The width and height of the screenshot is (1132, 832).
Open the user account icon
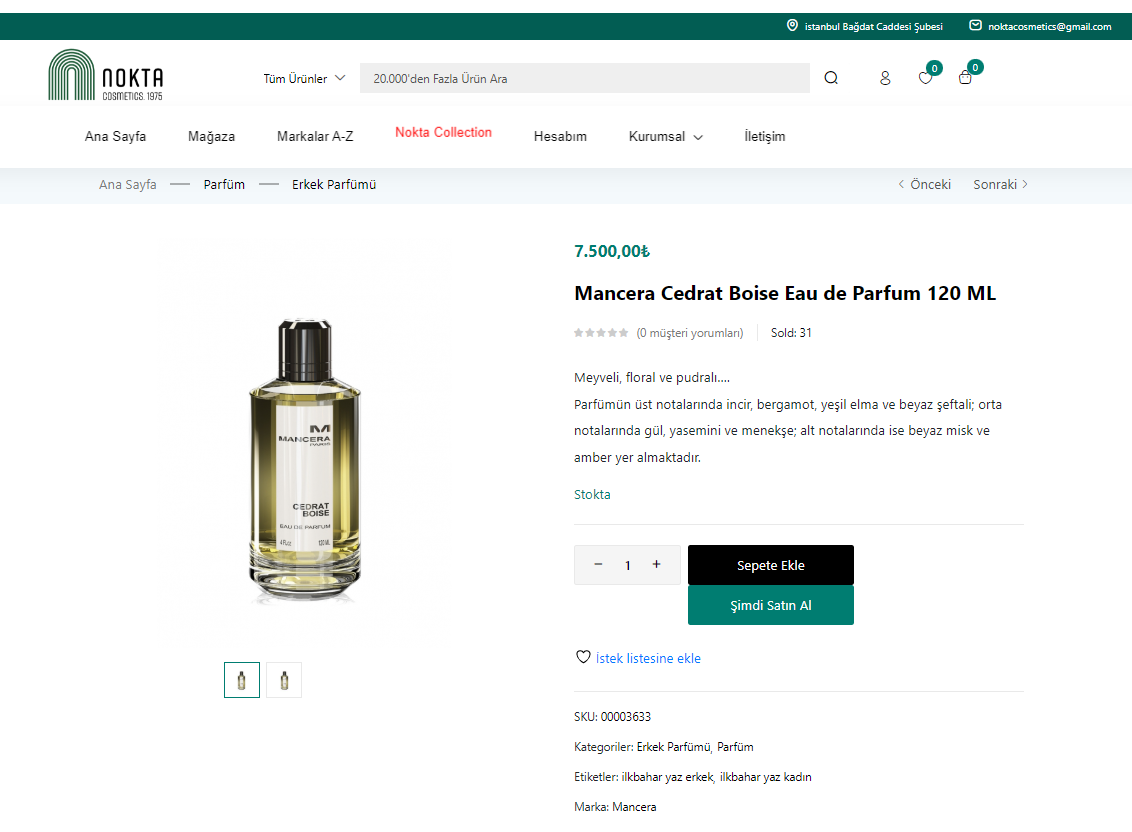point(885,78)
